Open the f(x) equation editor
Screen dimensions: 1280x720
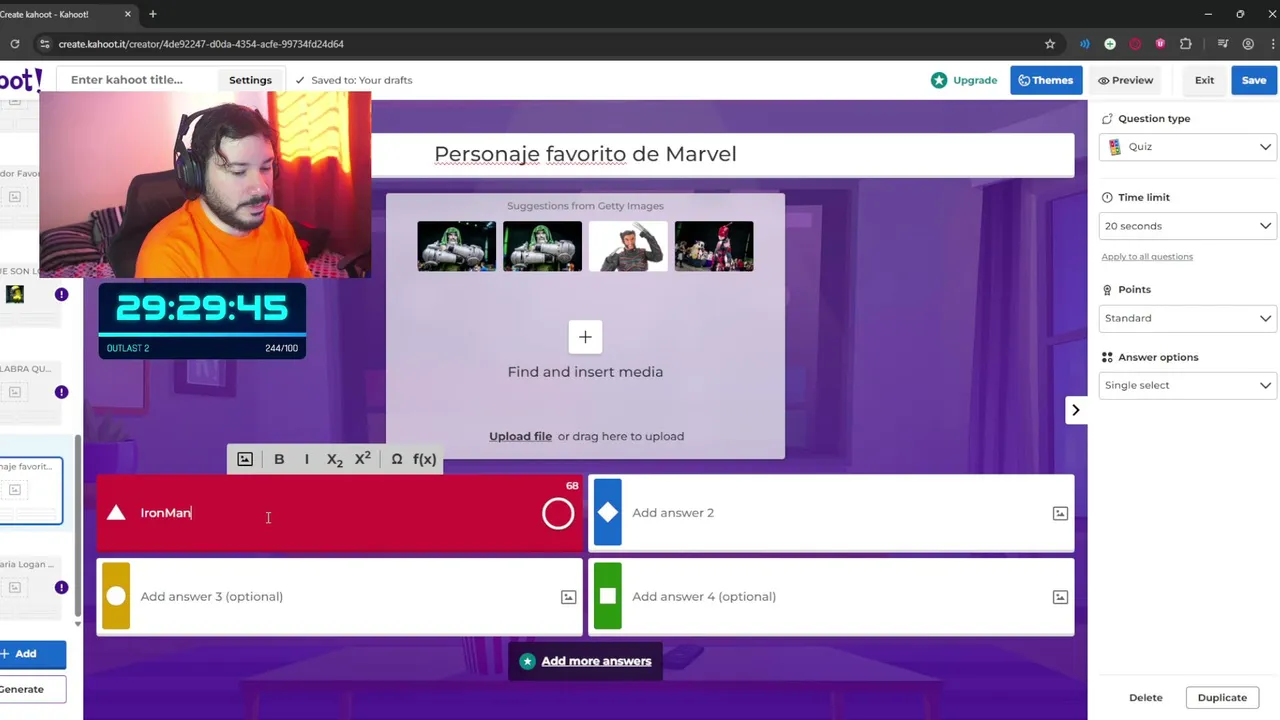pyautogui.click(x=424, y=459)
